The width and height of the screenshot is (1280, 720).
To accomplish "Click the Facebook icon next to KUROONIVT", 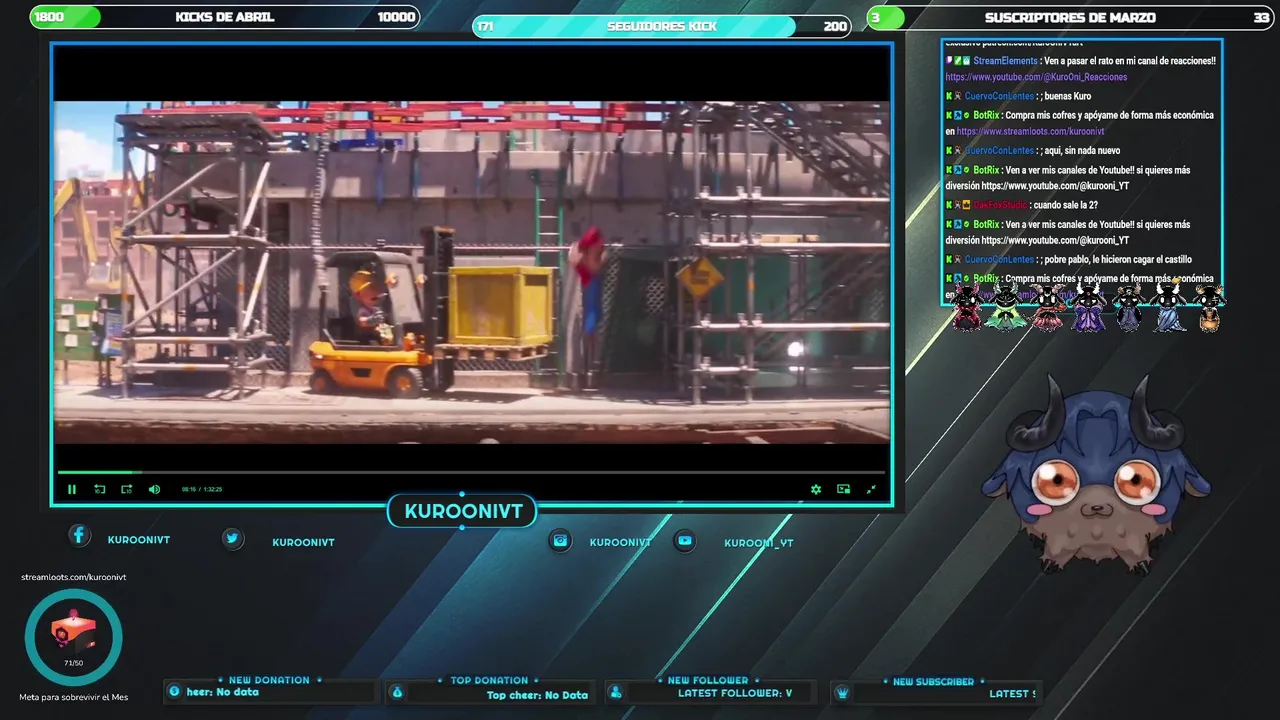I will (79, 535).
